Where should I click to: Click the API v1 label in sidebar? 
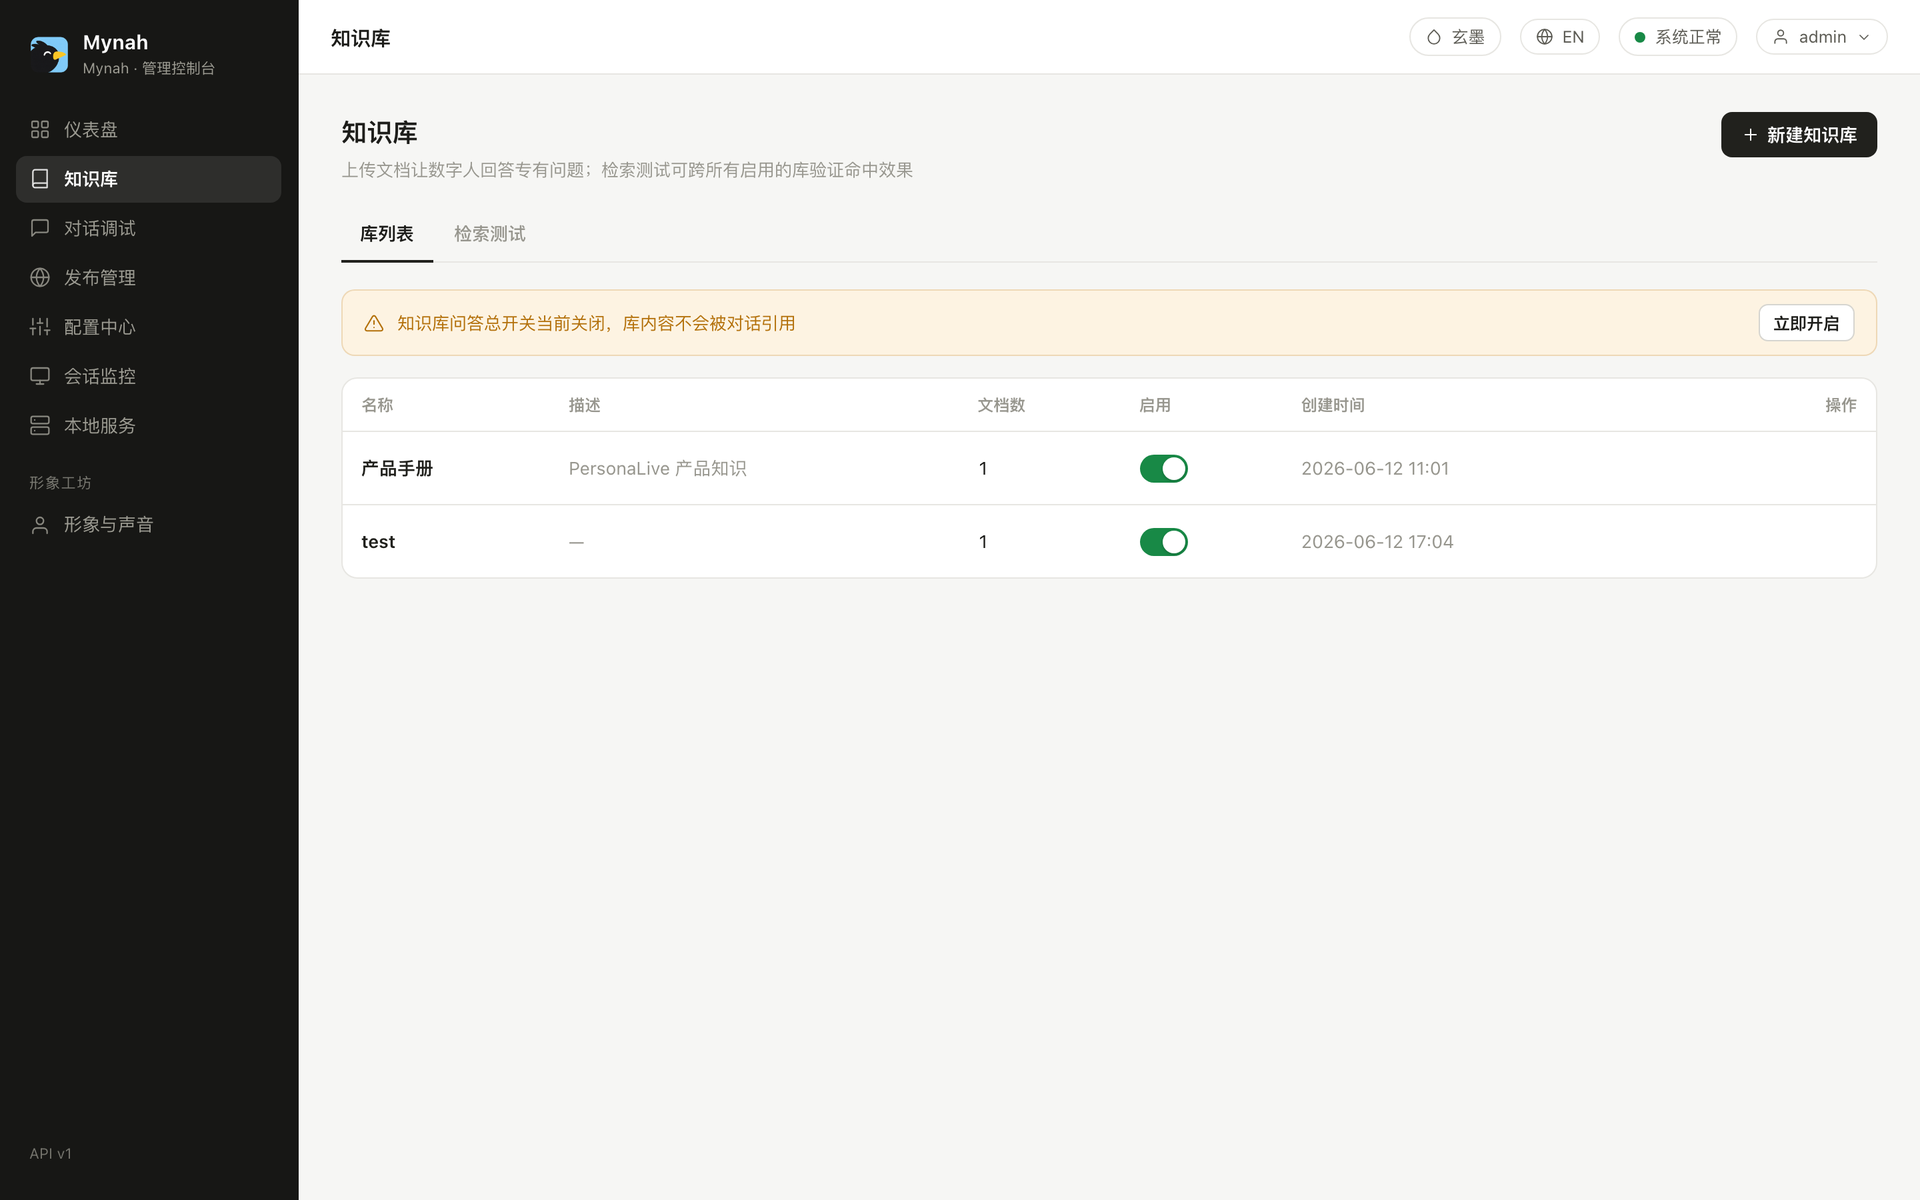(x=51, y=1153)
